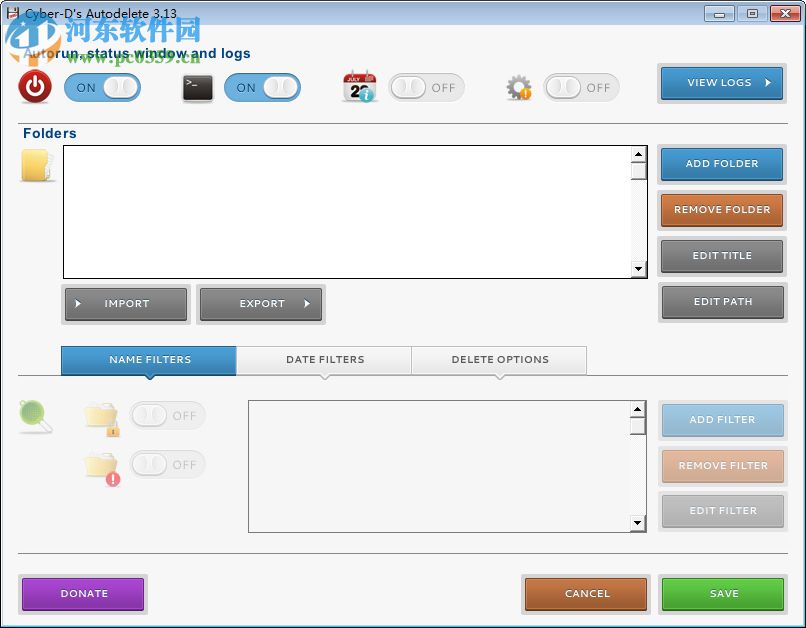The height and width of the screenshot is (628, 806).
Task: Click the settings gear icon
Action: [x=518, y=88]
